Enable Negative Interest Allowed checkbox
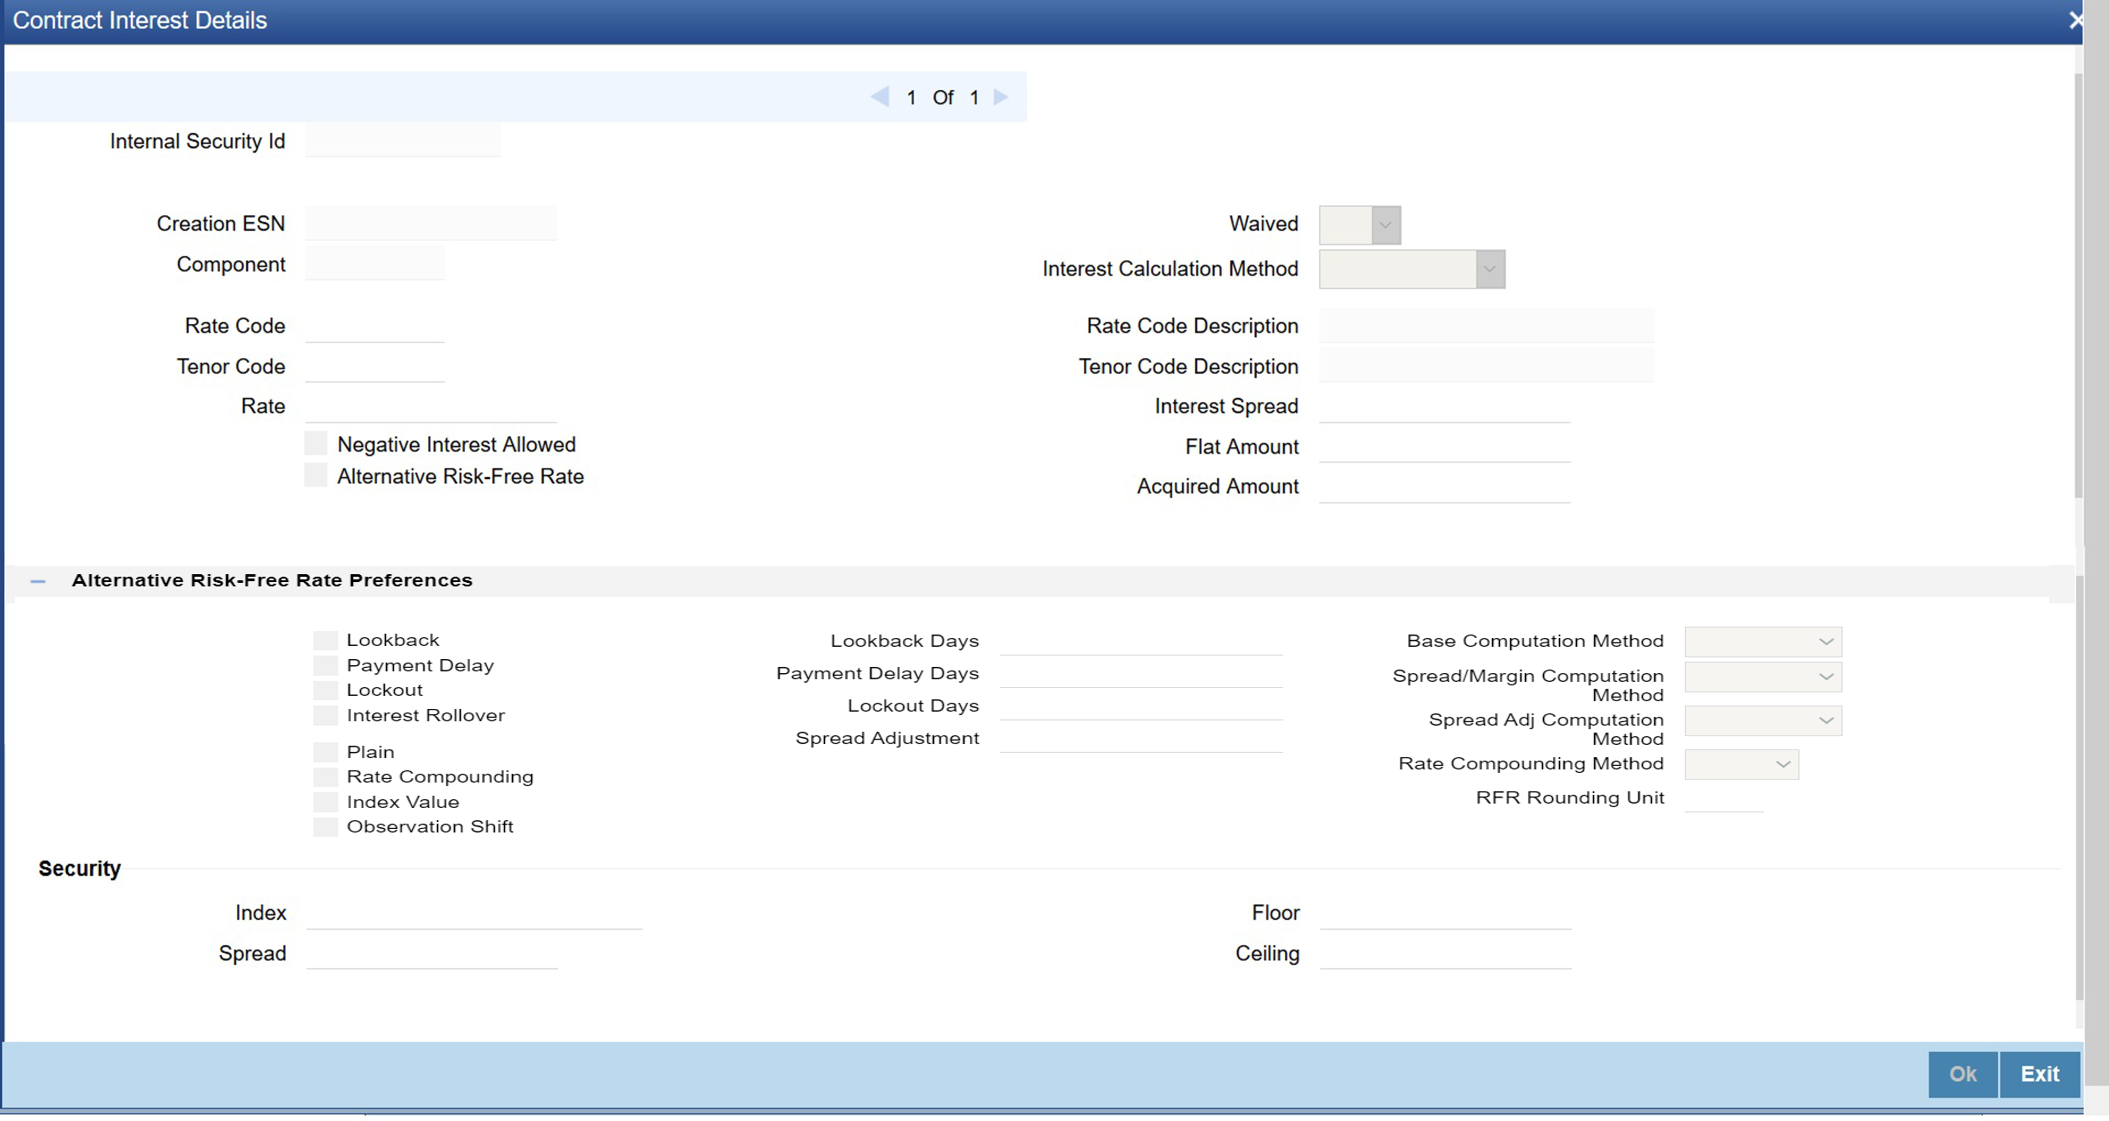 coord(316,444)
